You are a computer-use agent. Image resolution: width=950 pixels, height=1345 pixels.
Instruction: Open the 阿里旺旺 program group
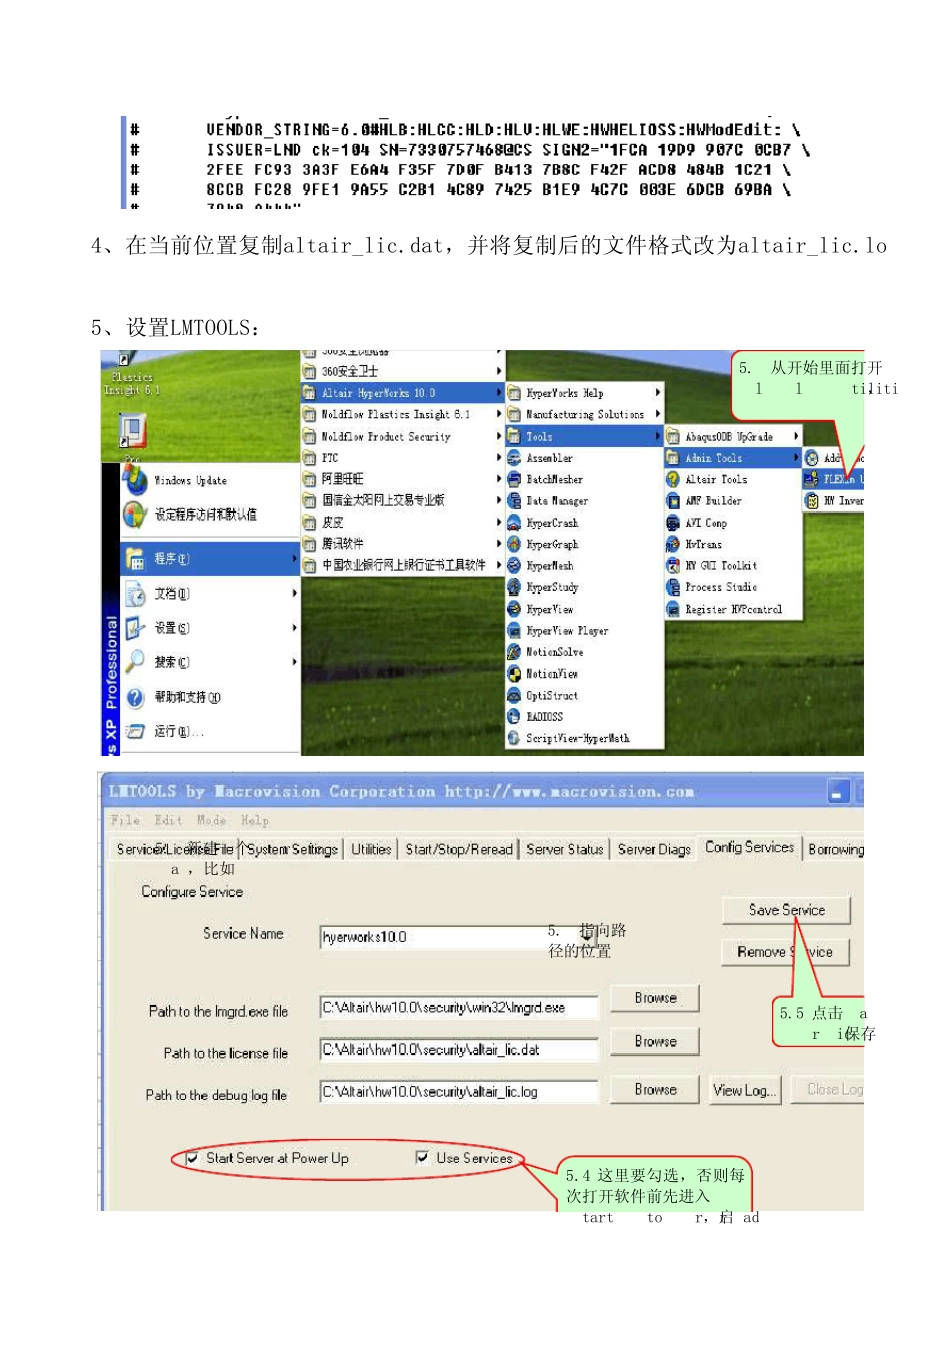tap(402, 479)
